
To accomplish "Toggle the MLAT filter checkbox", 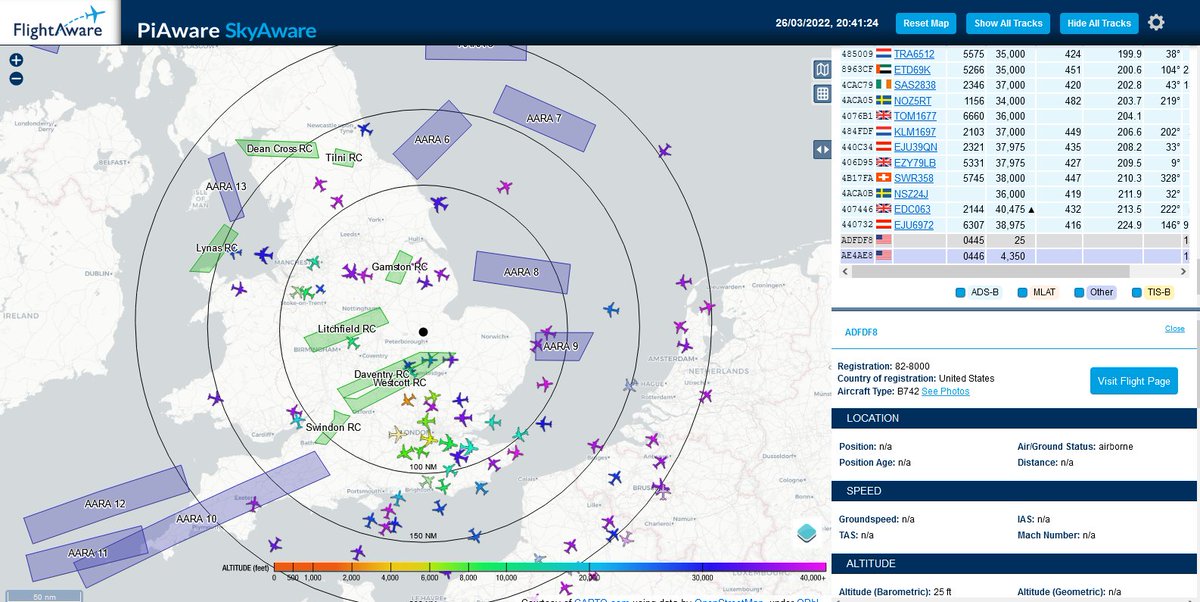I will tap(1023, 293).
